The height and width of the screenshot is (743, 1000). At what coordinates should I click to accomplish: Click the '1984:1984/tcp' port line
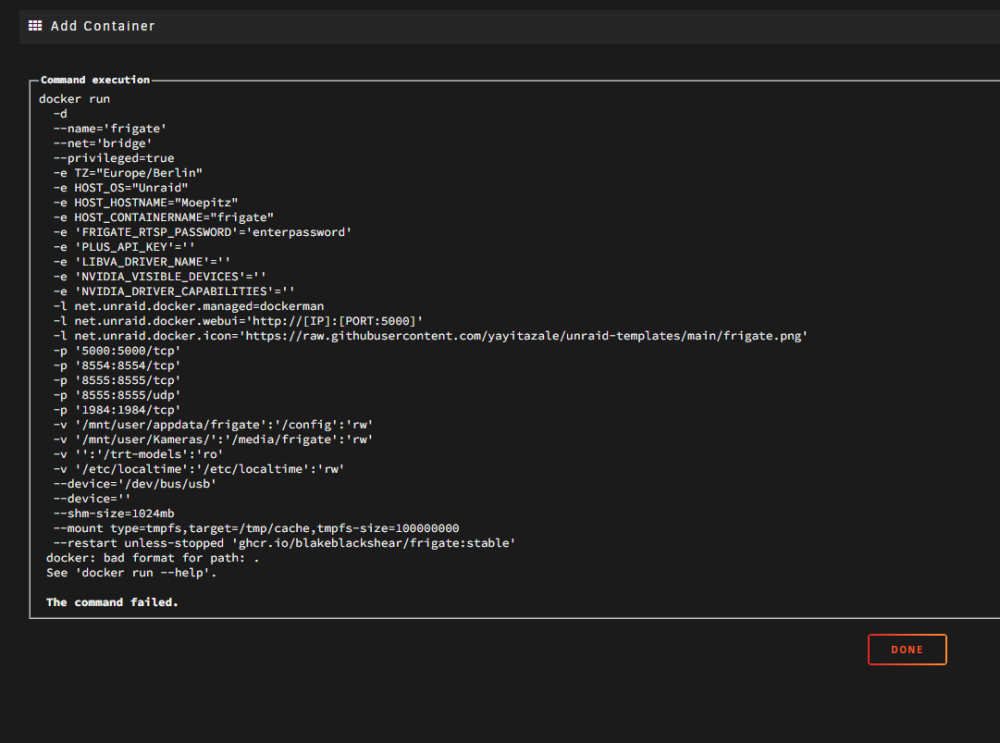[117, 409]
